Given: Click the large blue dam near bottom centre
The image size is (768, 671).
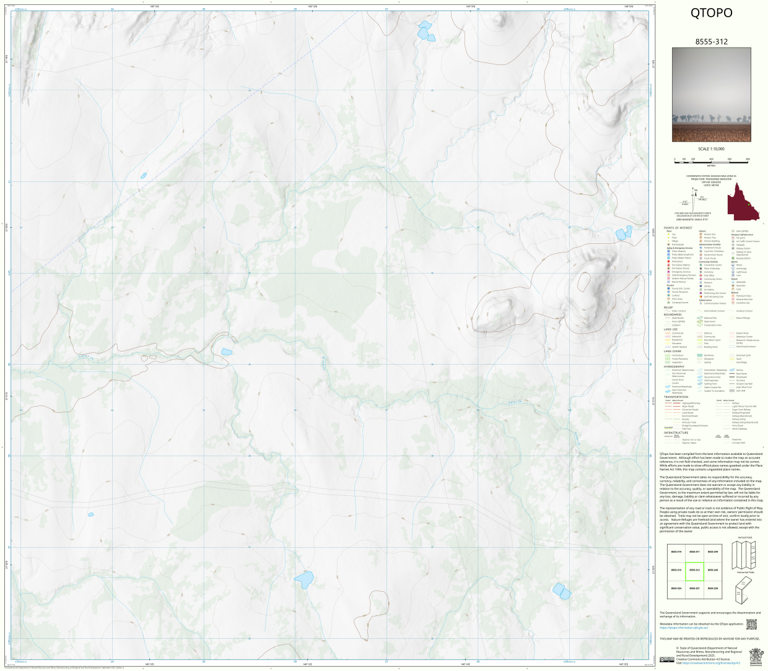Looking at the screenshot, I should 304,579.
